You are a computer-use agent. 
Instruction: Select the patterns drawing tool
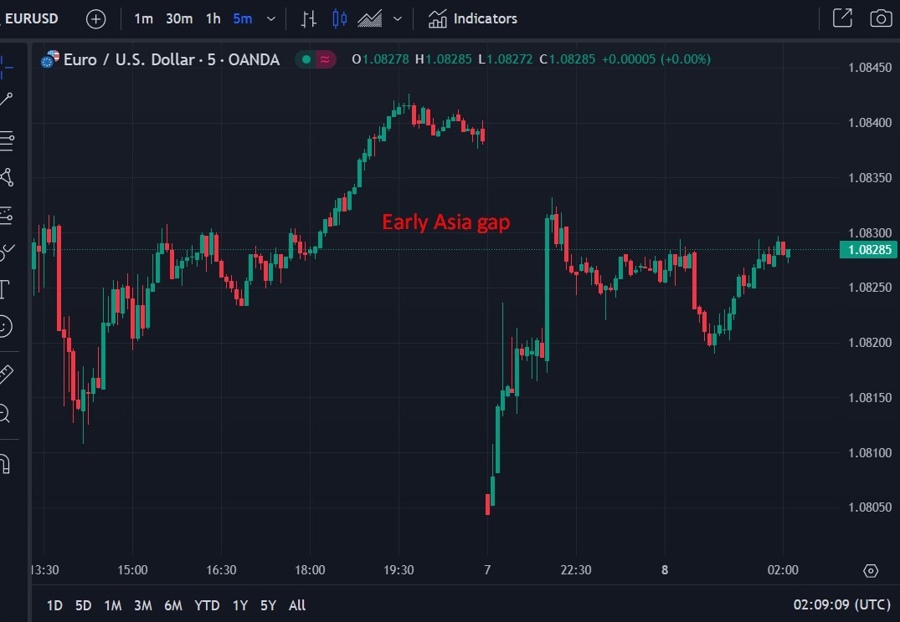6,177
